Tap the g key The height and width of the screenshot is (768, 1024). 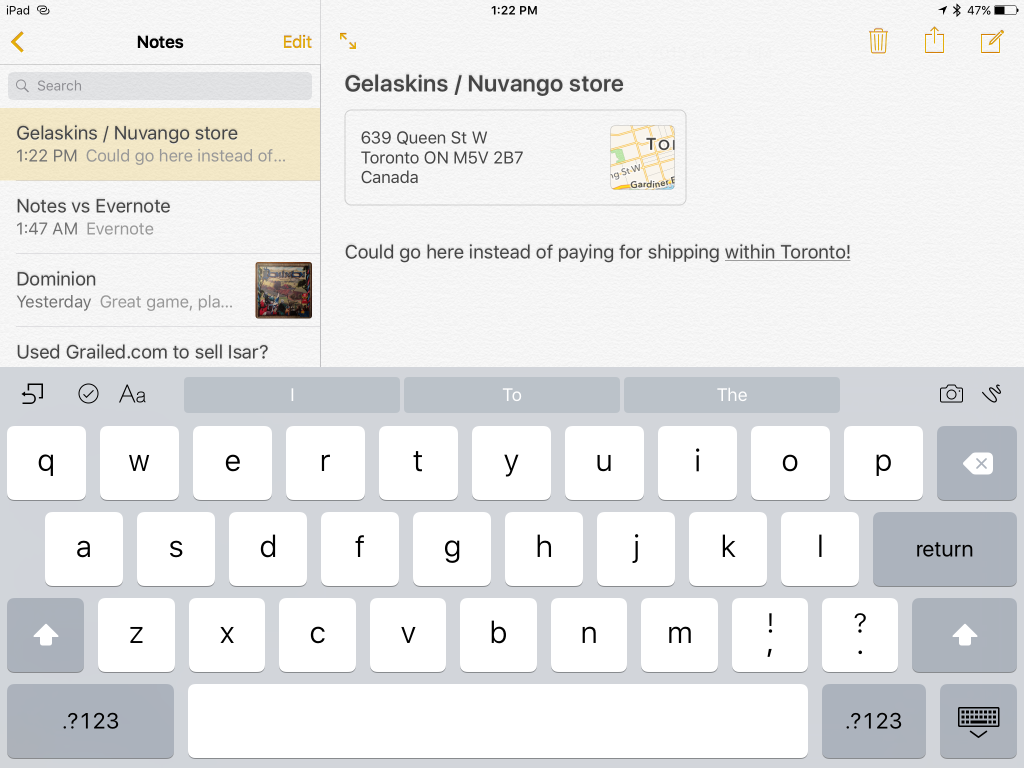452,549
